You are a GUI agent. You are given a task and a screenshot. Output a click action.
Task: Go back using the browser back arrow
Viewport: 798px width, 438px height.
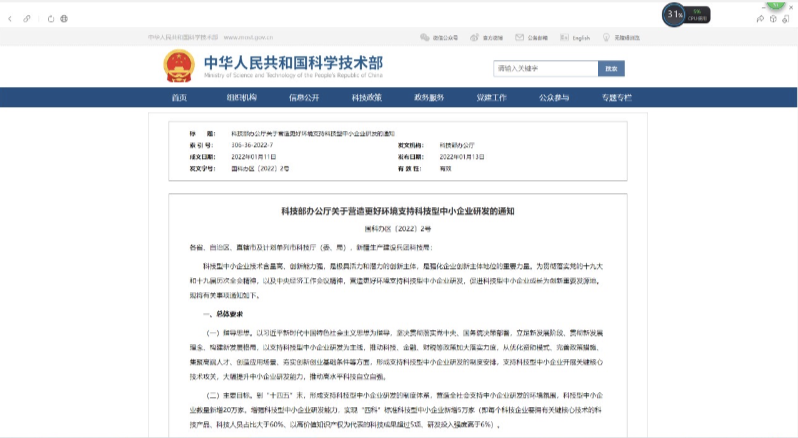10,19
